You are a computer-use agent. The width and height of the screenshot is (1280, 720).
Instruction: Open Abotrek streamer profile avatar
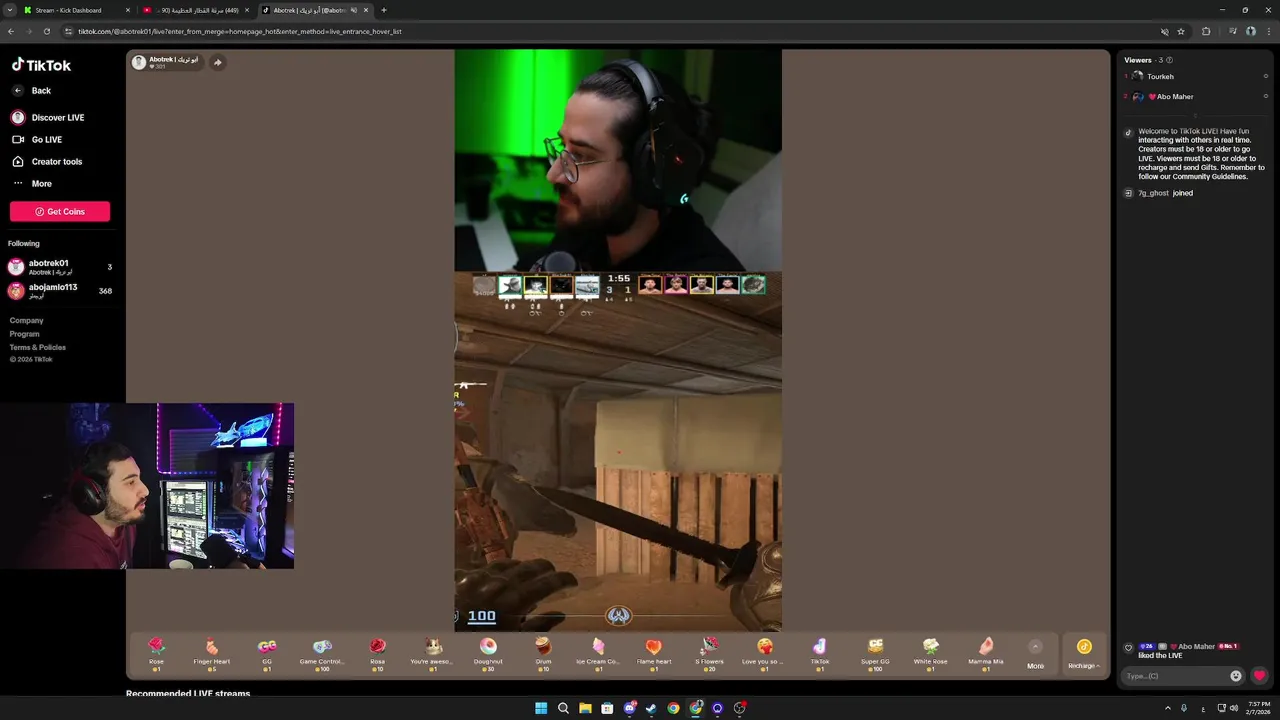click(x=139, y=62)
